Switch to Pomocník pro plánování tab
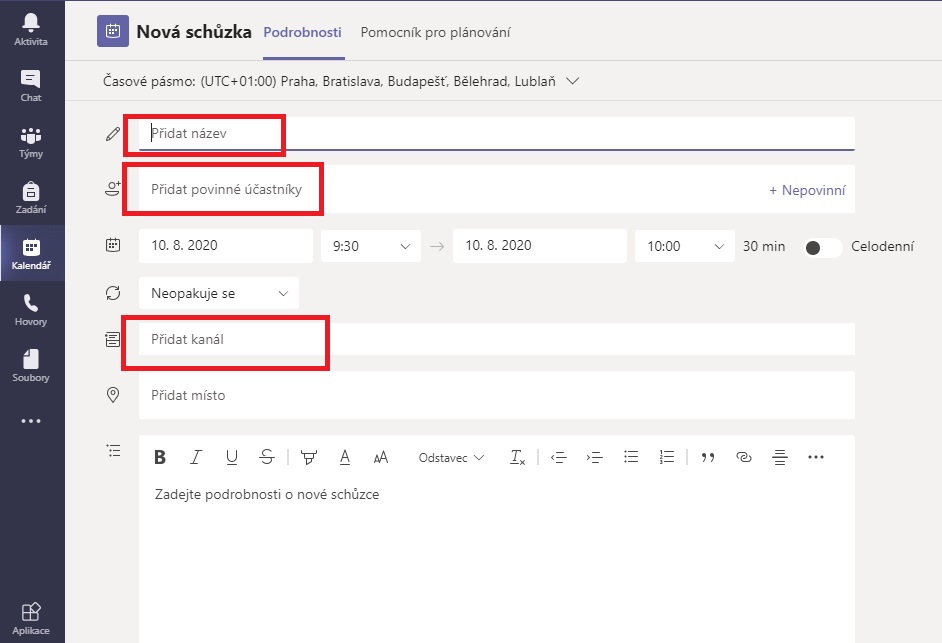Viewport: 942px width, 643px height. (435, 32)
